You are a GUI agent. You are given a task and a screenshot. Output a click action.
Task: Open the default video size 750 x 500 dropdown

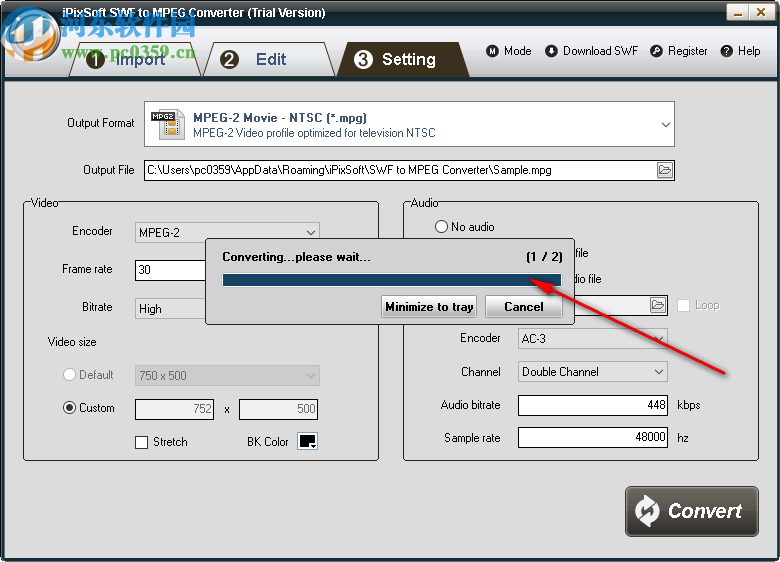[227, 375]
